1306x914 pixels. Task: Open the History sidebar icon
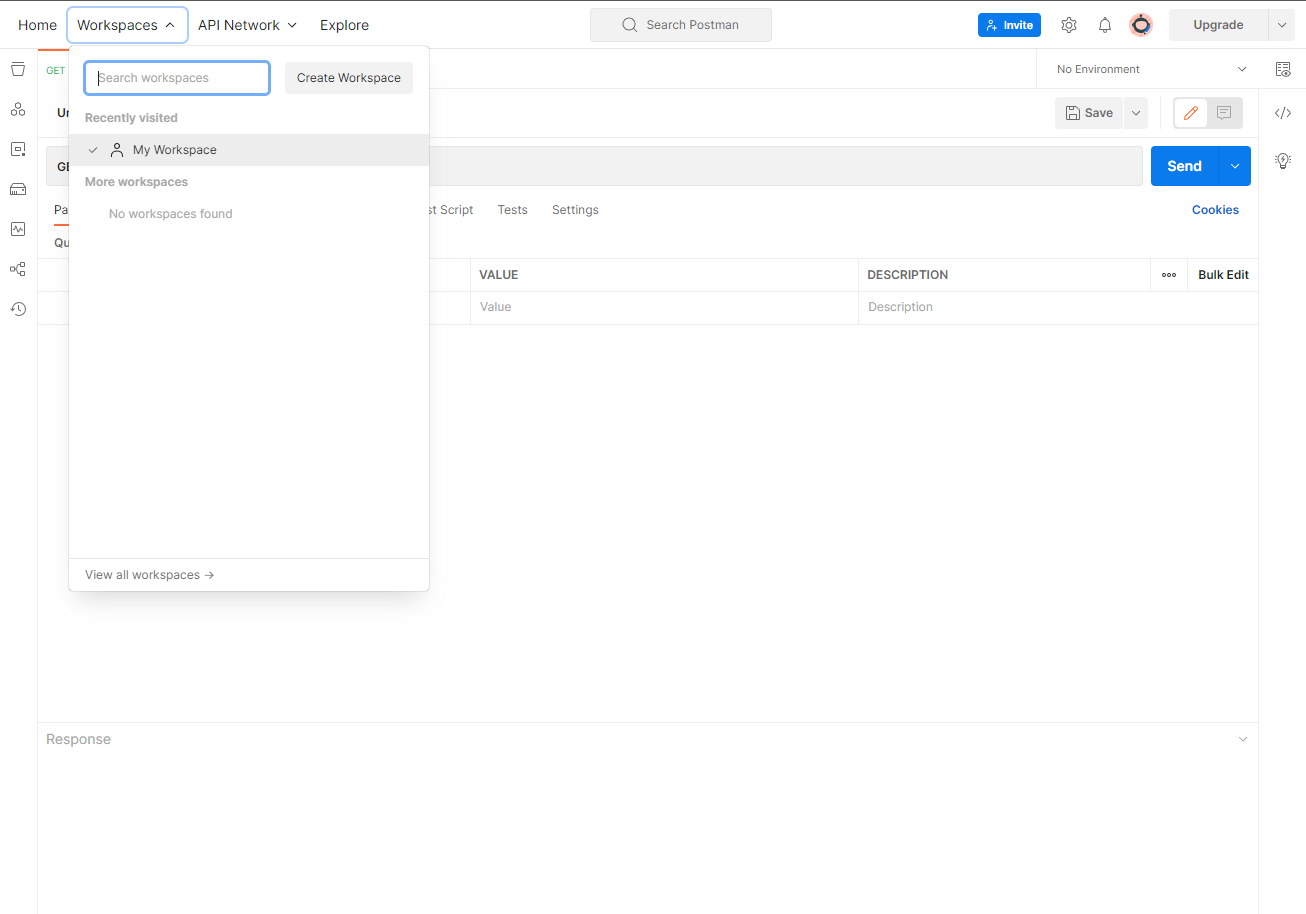coord(18,309)
